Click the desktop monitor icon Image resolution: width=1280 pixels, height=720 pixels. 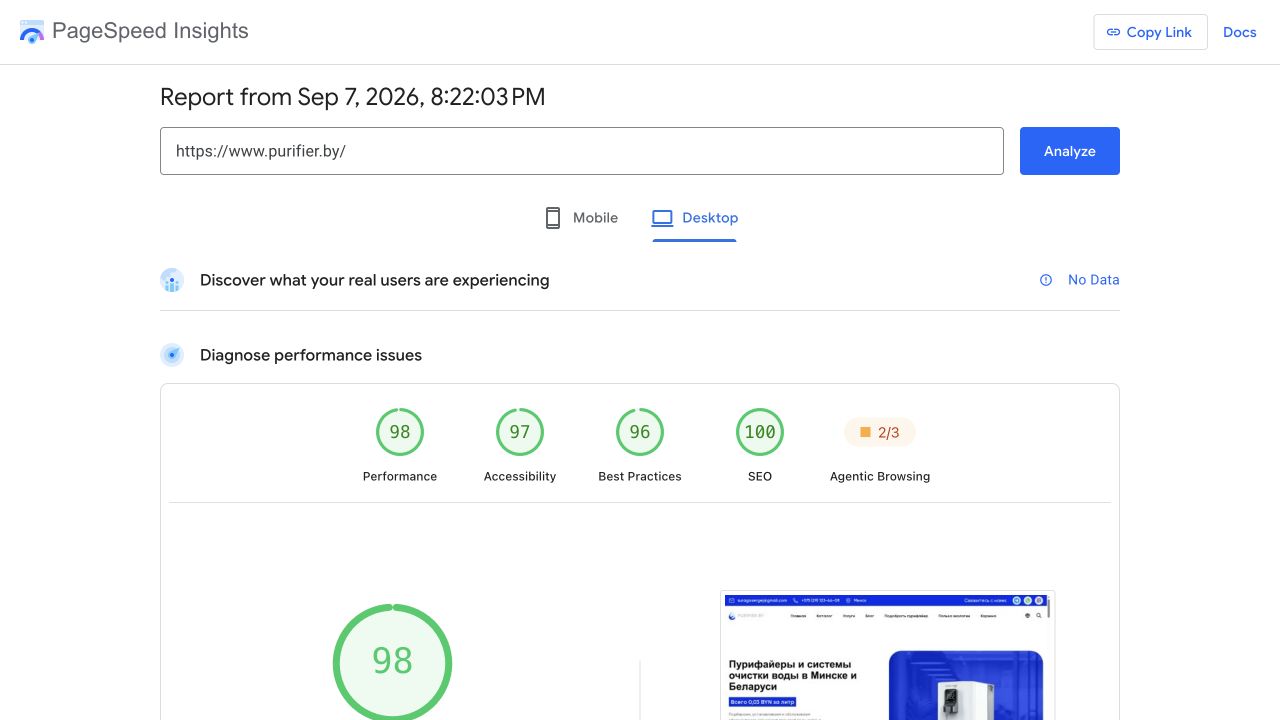click(662, 218)
